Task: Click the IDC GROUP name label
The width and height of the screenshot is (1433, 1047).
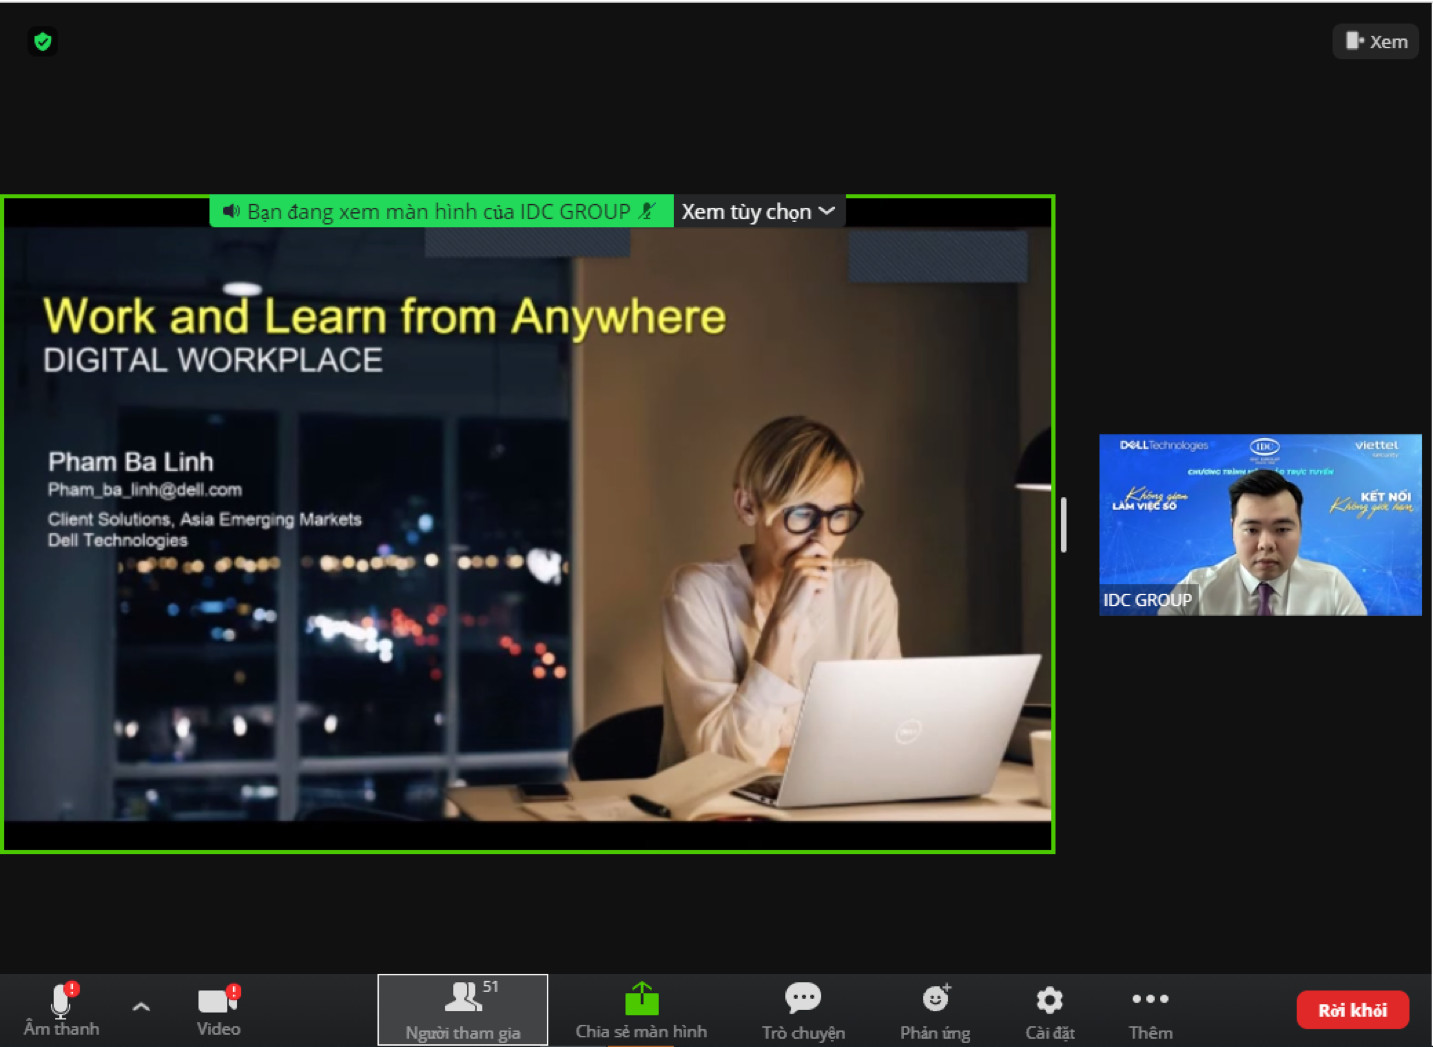Action: 1147,600
